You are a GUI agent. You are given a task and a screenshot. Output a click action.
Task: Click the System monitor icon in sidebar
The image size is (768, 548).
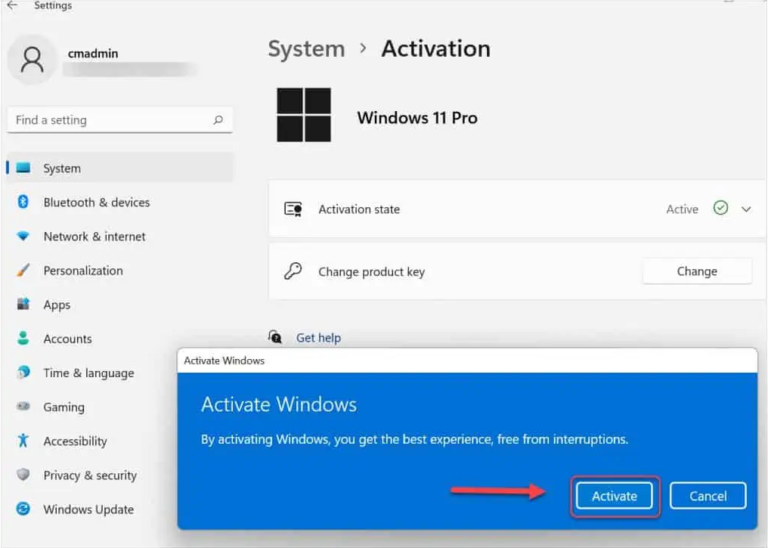(x=23, y=168)
